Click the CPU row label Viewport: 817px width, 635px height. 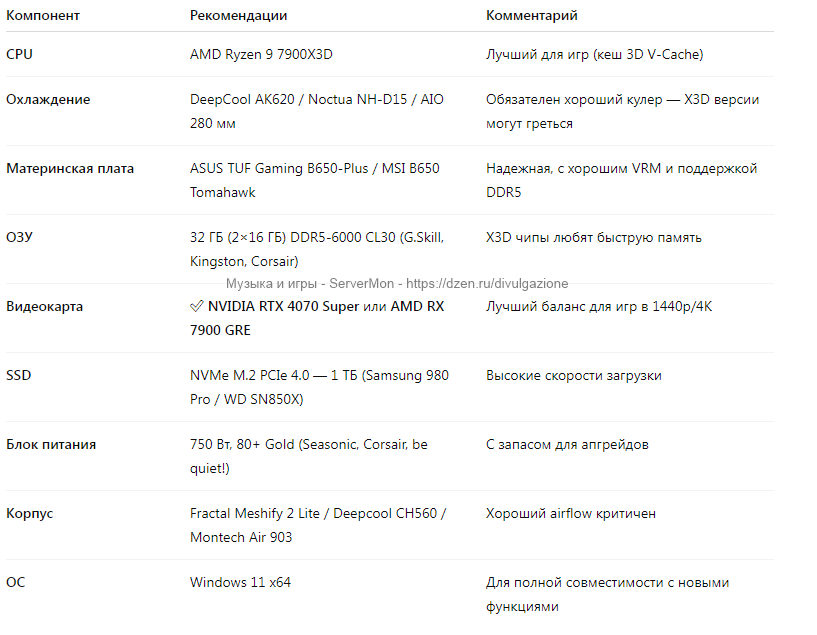pyautogui.click(x=20, y=55)
